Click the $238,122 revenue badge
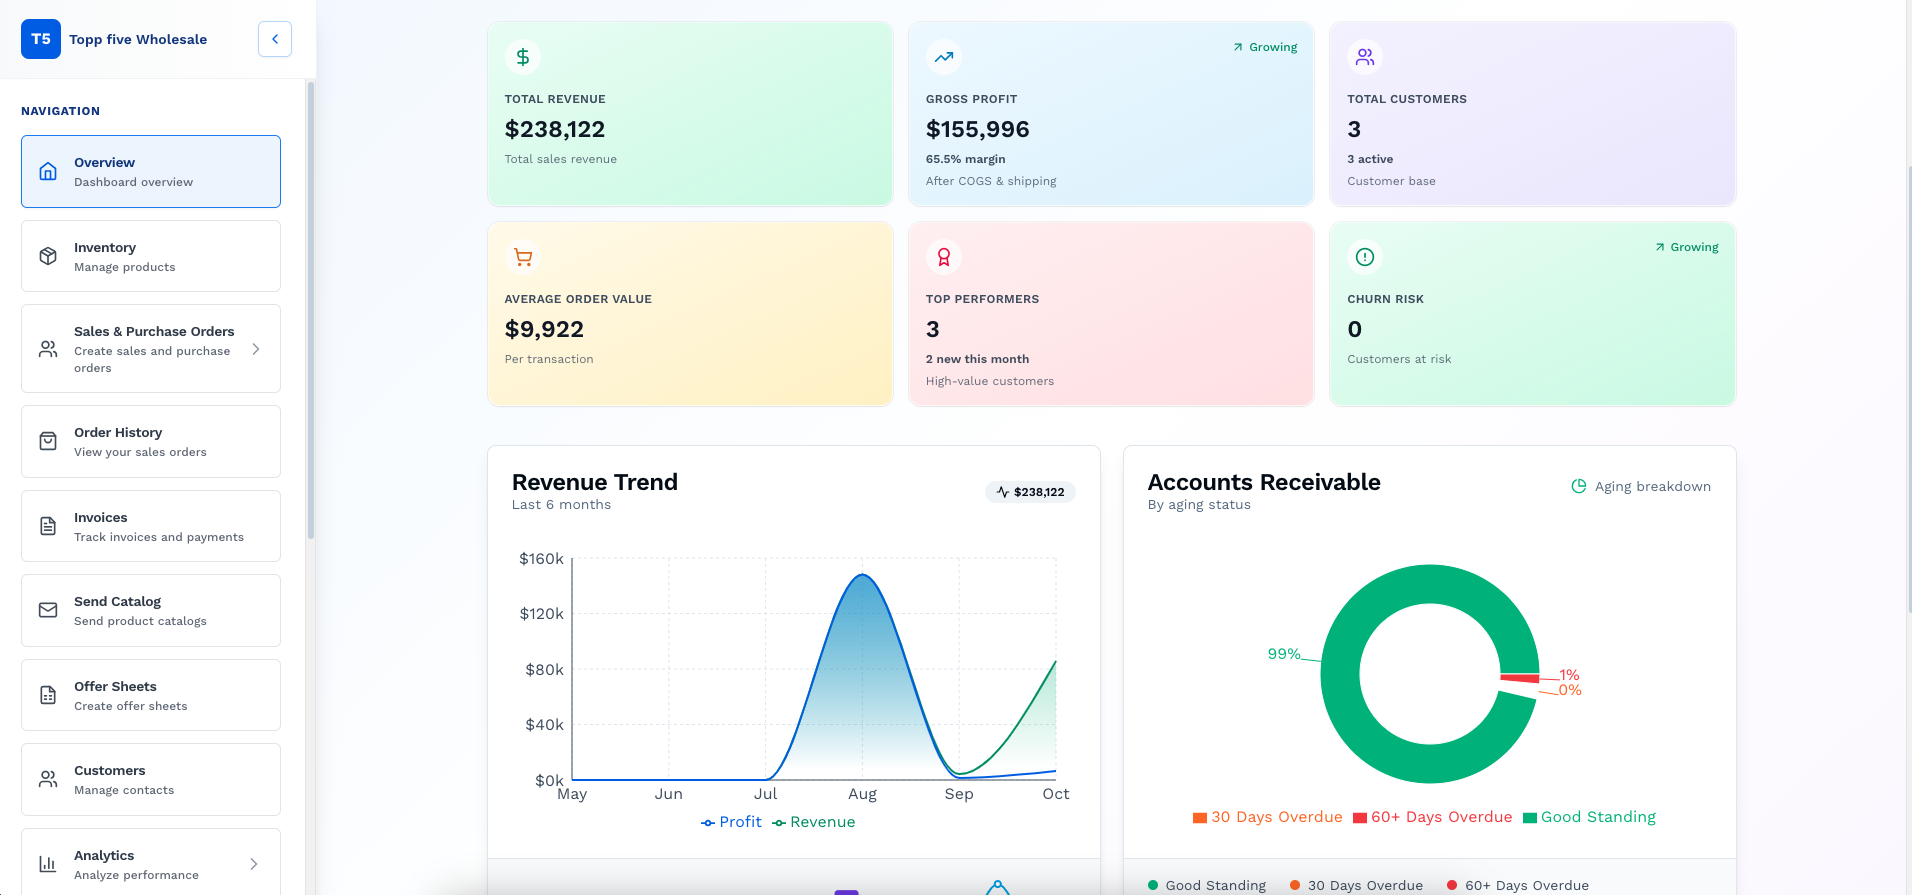1912x895 pixels. 1030,492
